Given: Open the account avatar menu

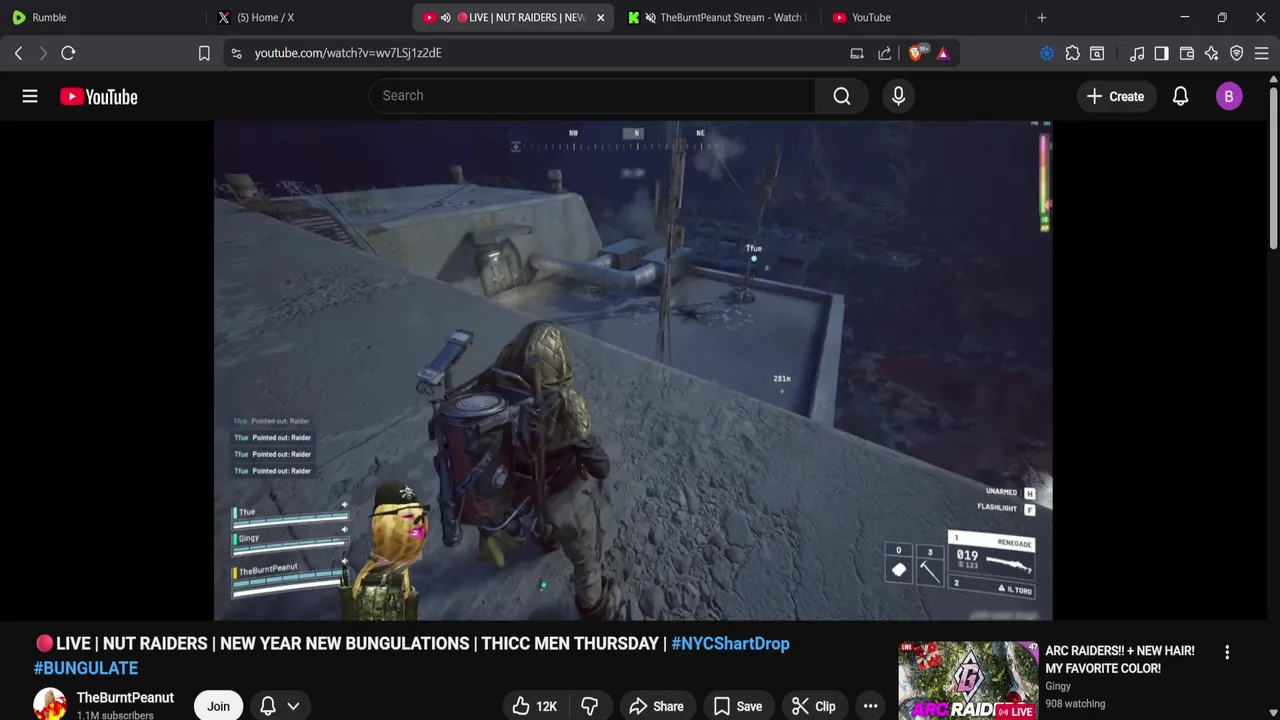Looking at the screenshot, I should click(x=1229, y=96).
